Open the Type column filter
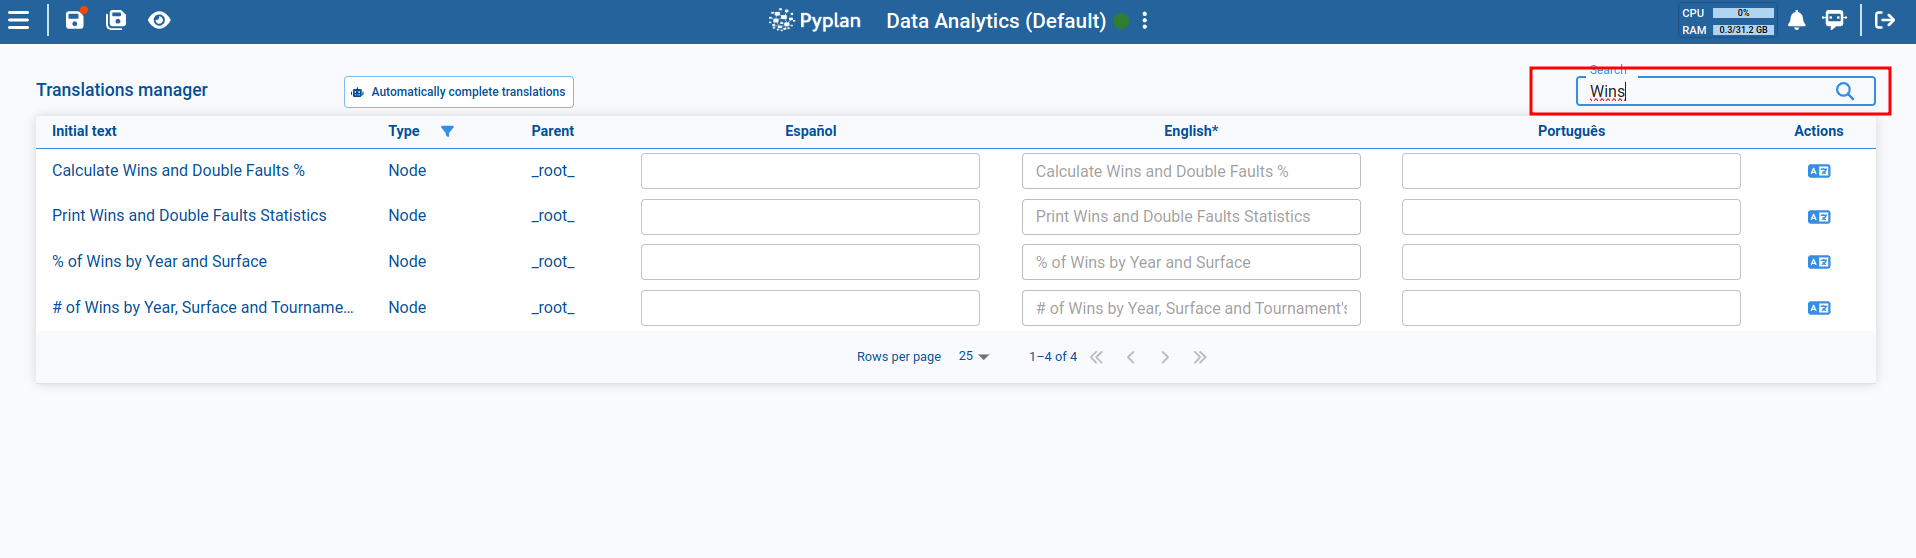1916x558 pixels. pyautogui.click(x=447, y=131)
